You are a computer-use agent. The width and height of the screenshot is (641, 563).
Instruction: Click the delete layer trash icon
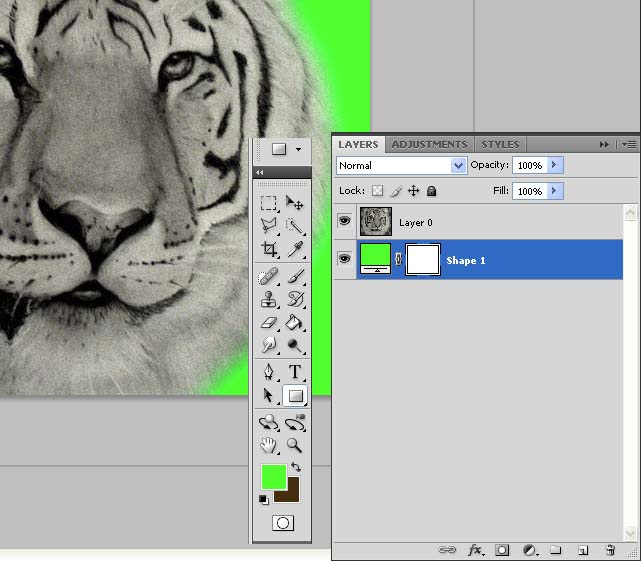tap(610, 550)
